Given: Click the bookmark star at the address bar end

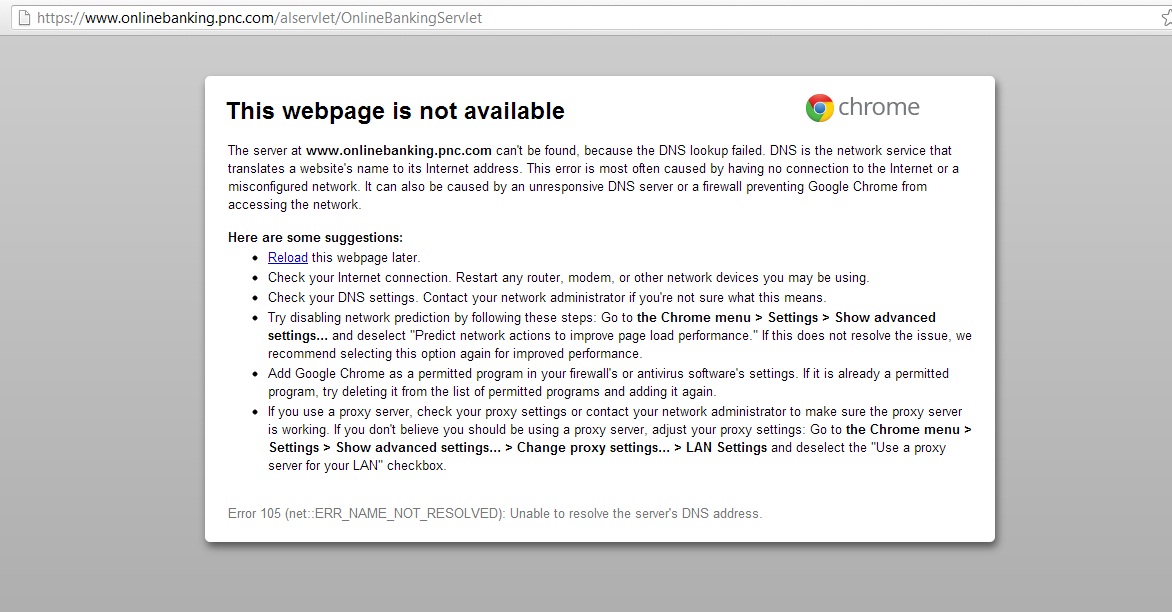Looking at the screenshot, I should click(1166, 18).
